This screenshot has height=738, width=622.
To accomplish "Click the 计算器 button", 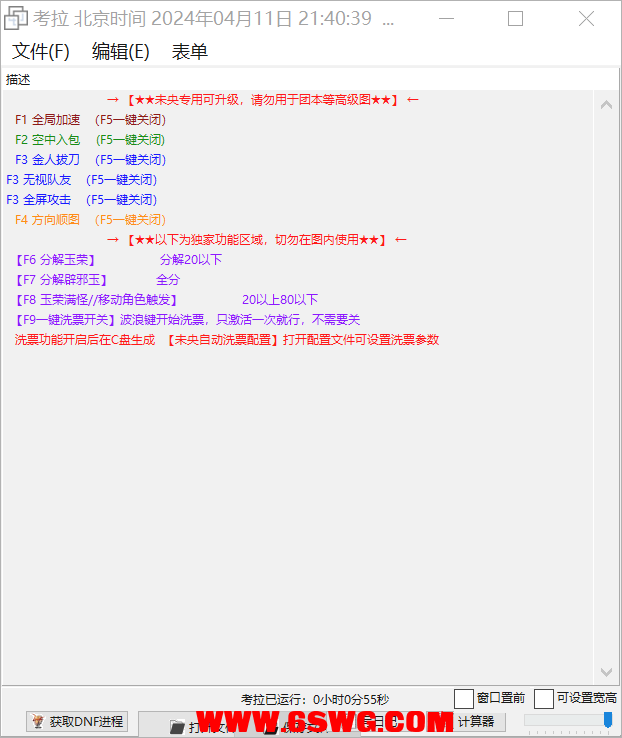I will tap(476, 722).
